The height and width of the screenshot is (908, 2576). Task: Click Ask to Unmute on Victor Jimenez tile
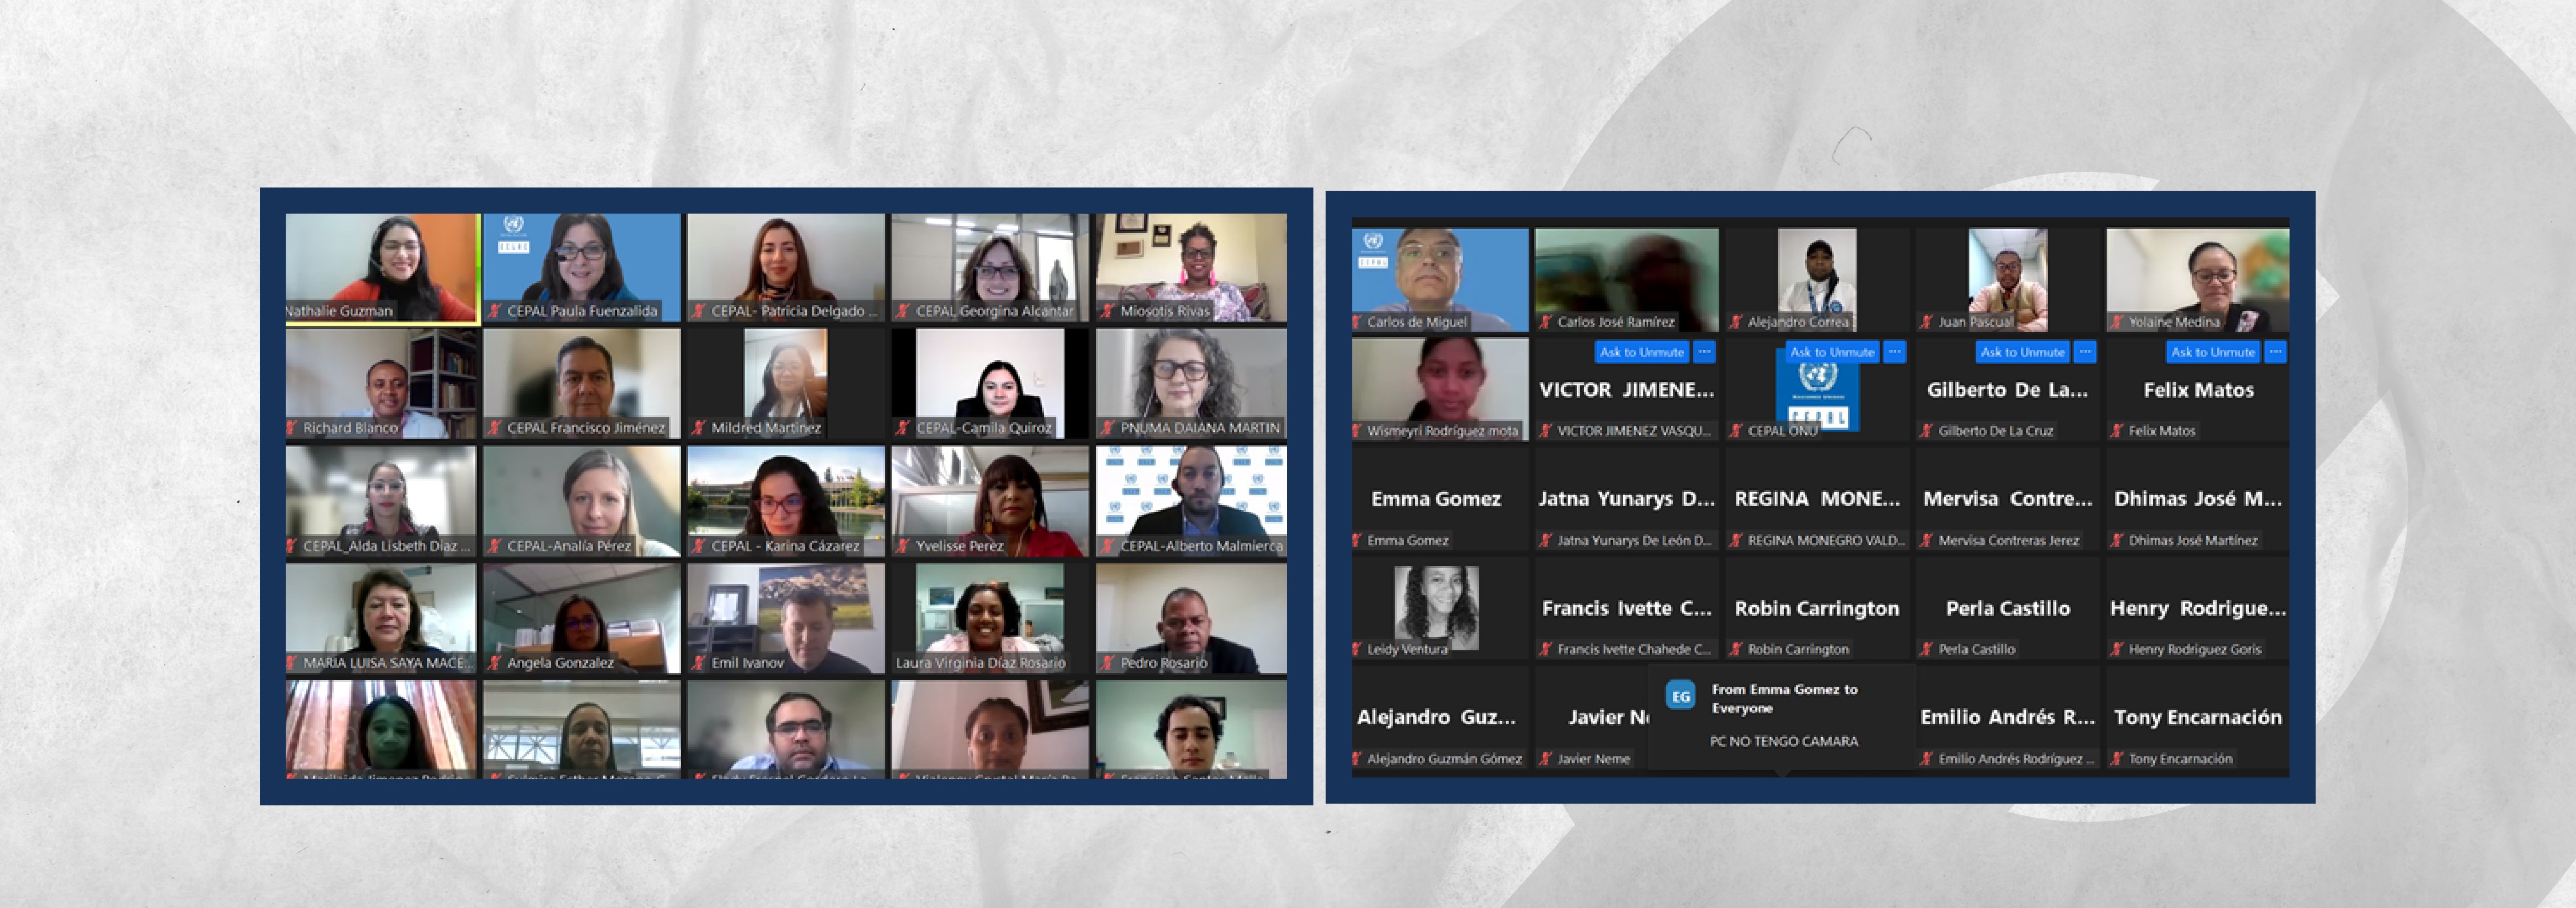pyautogui.click(x=1641, y=352)
